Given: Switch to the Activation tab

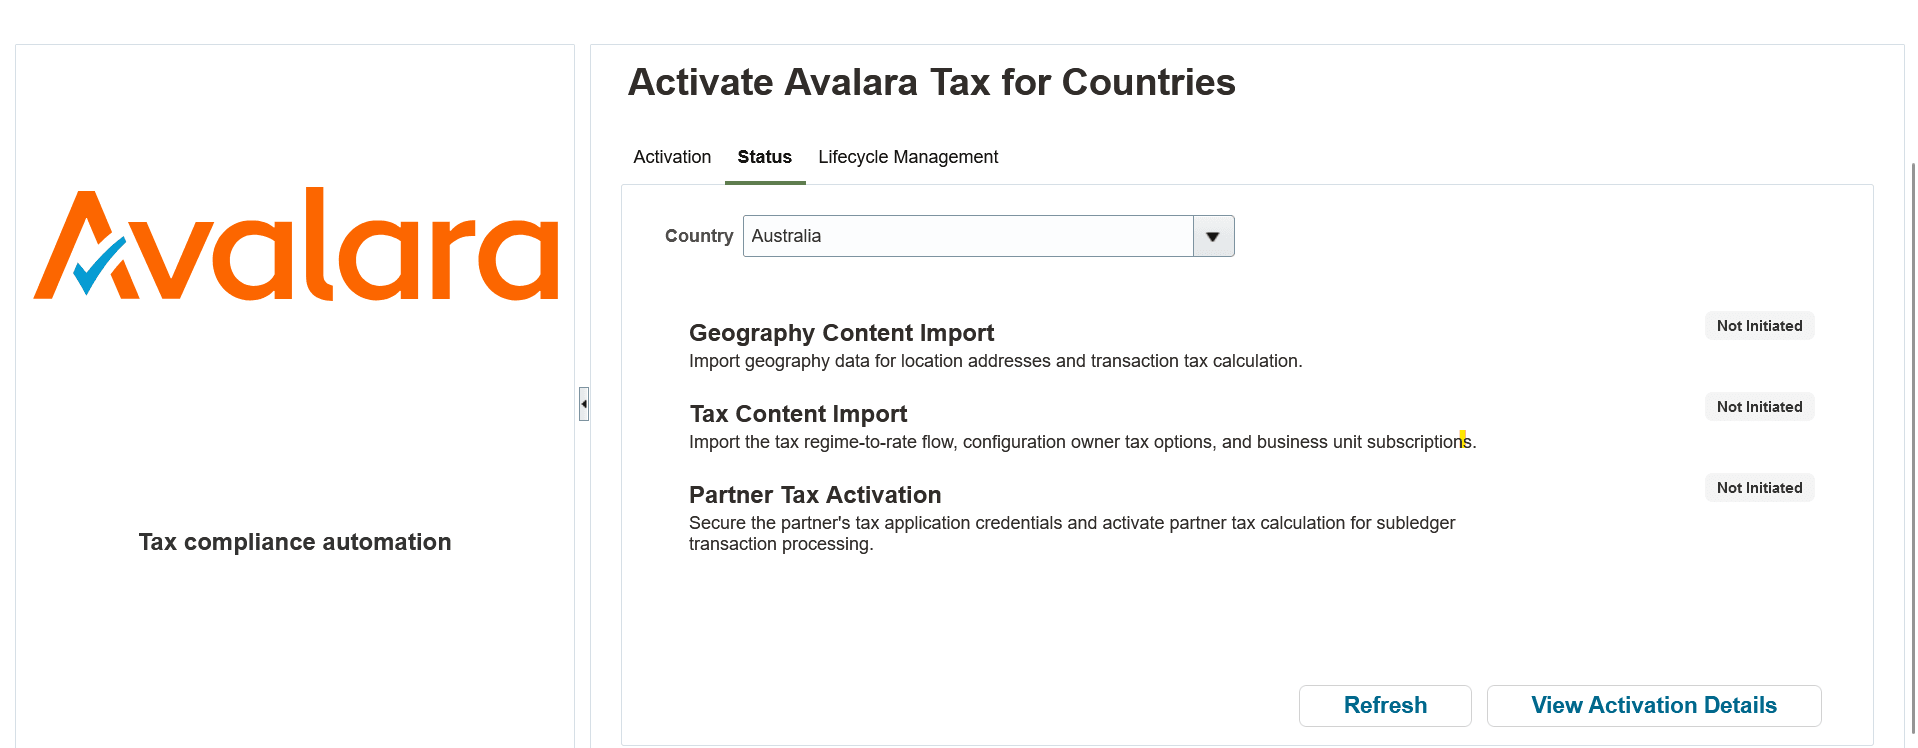Looking at the screenshot, I should click(671, 157).
